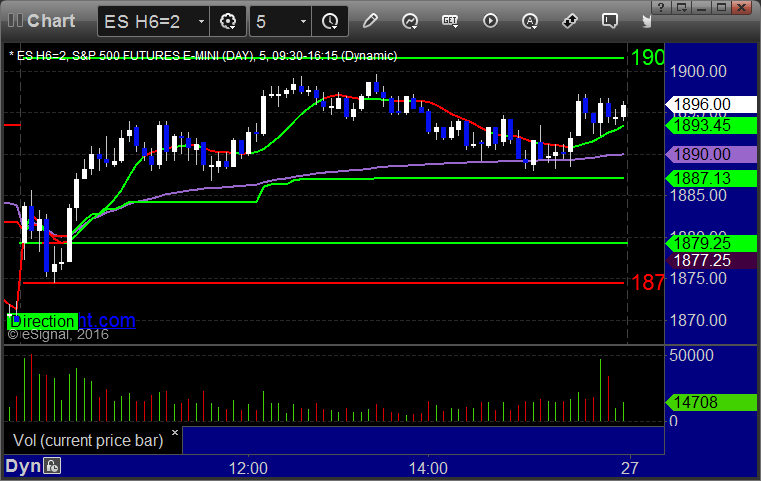Click the white 1896.00 last price label
This screenshot has width=761, height=481.
pos(711,104)
